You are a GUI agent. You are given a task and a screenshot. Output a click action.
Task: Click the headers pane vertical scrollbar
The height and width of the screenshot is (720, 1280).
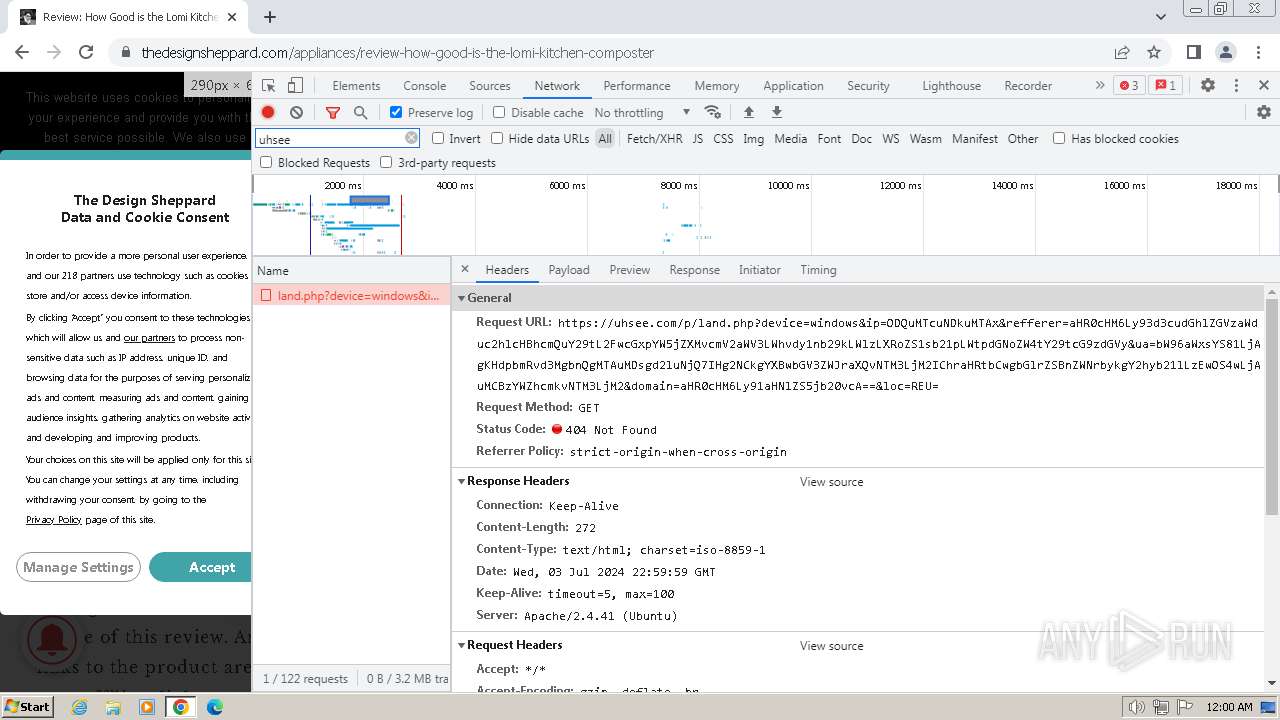pyautogui.click(x=1272, y=405)
